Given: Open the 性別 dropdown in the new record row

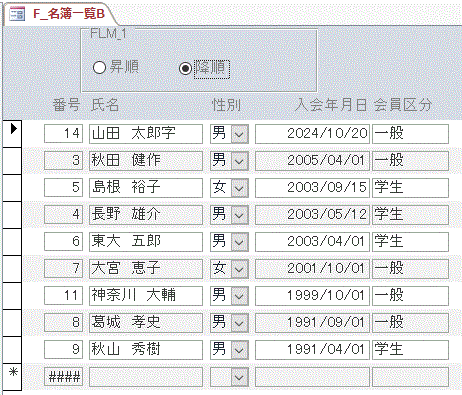Looking at the screenshot, I should (x=240, y=377).
